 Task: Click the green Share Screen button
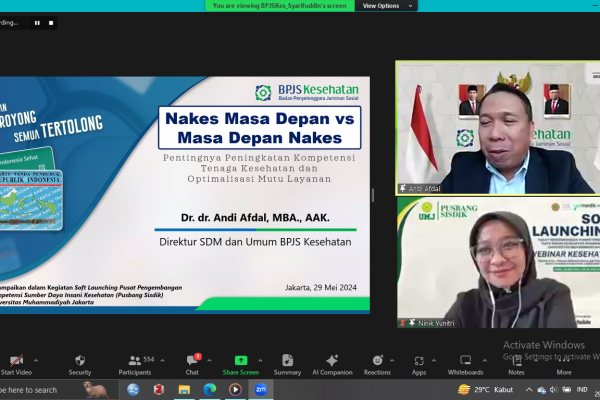[x=241, y=365]
